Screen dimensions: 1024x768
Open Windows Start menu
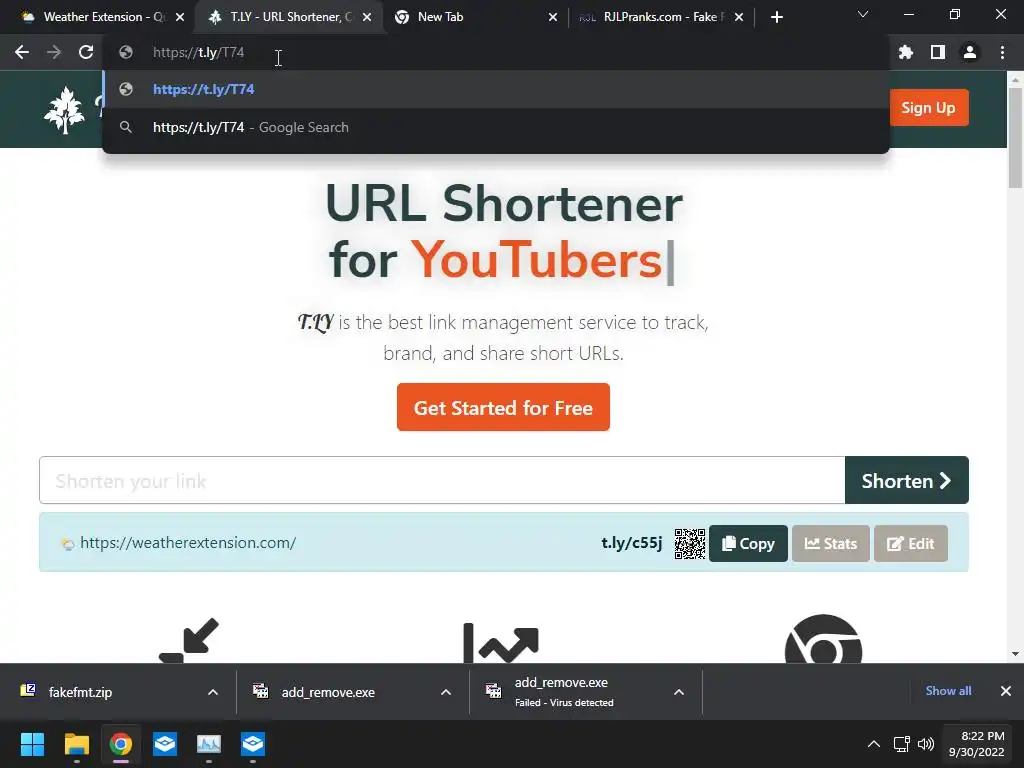[32, 744]
